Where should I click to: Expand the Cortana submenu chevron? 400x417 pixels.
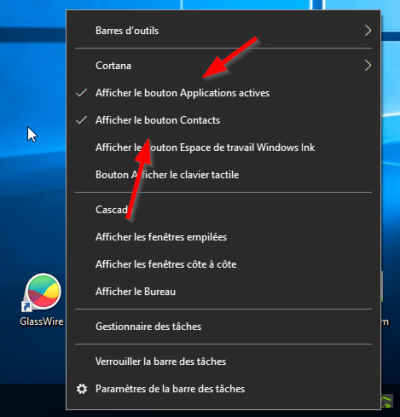(368, 65)
